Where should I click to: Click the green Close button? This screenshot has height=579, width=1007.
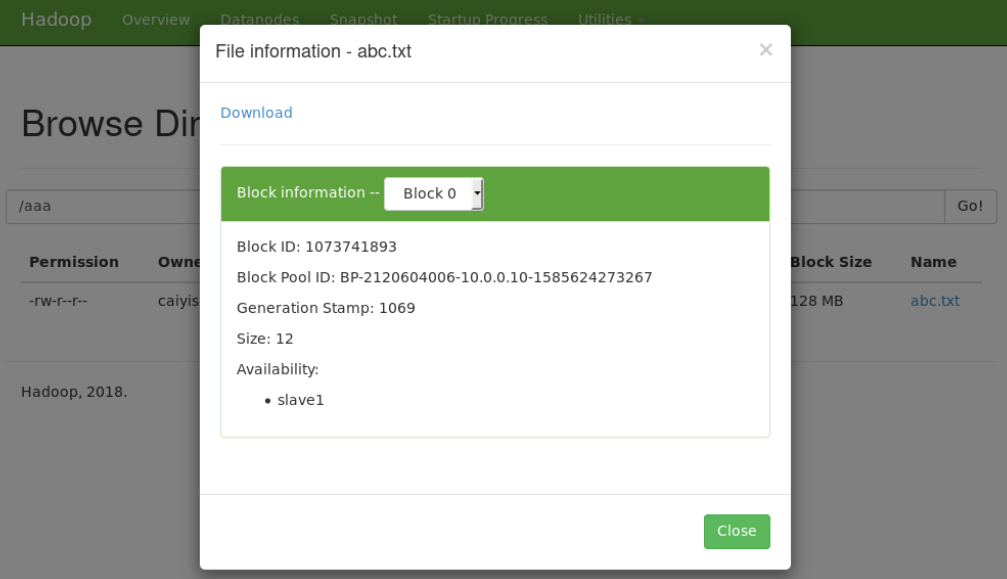(x=737, y=531)
